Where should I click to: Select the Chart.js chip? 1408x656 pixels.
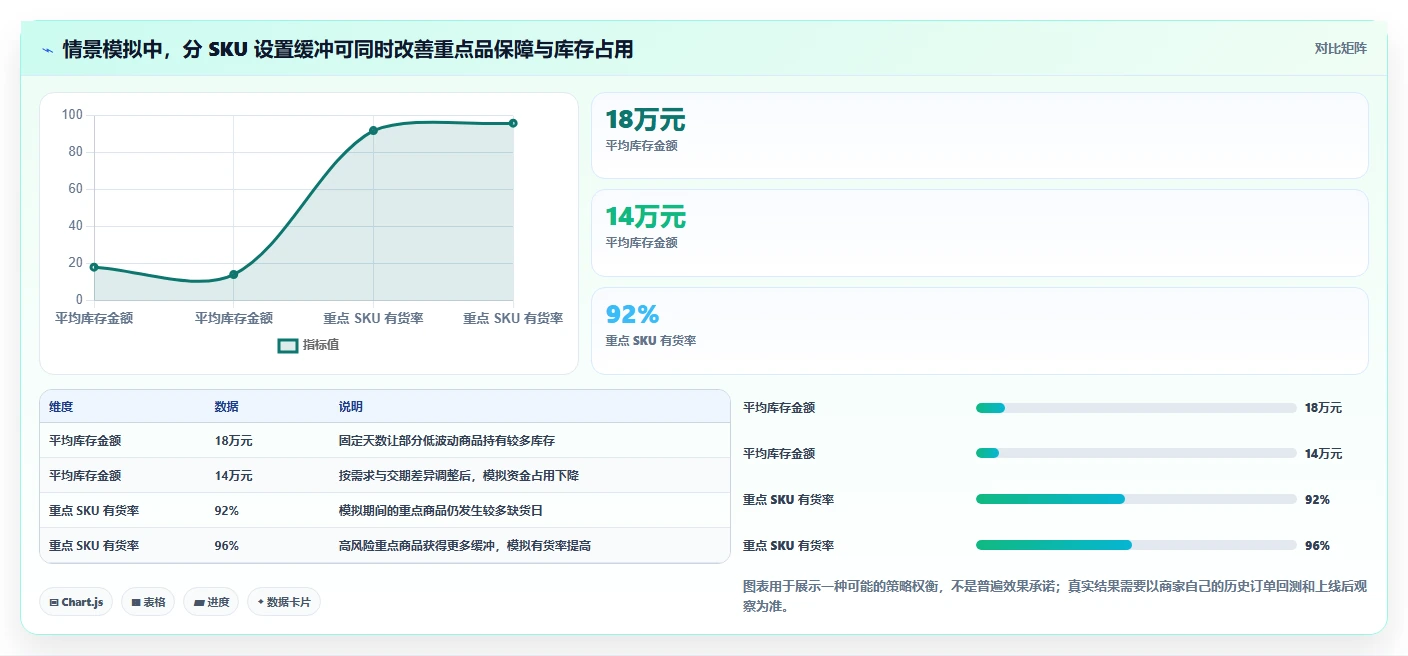point(76,602)
